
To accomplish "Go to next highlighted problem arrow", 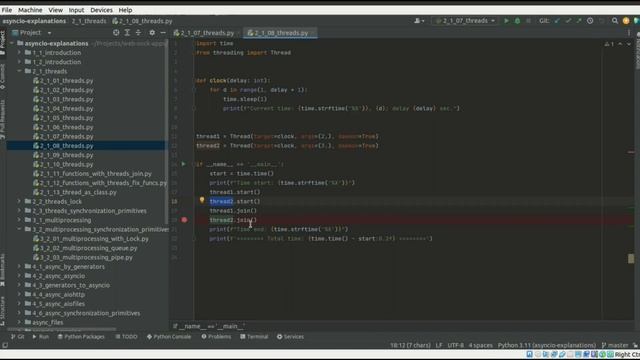I will click(629, 44).
